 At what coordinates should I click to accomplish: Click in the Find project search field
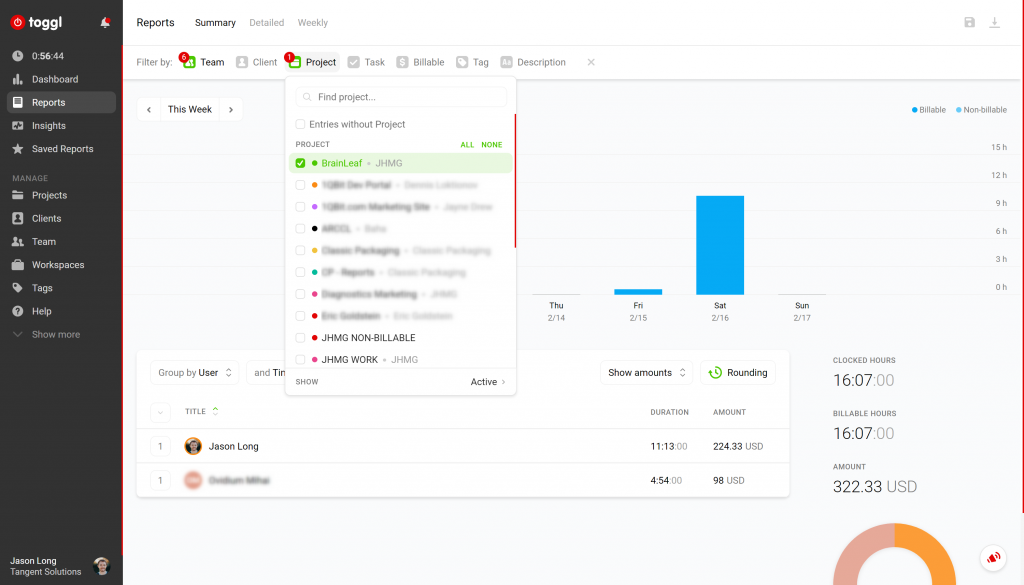tap(401, 97)
